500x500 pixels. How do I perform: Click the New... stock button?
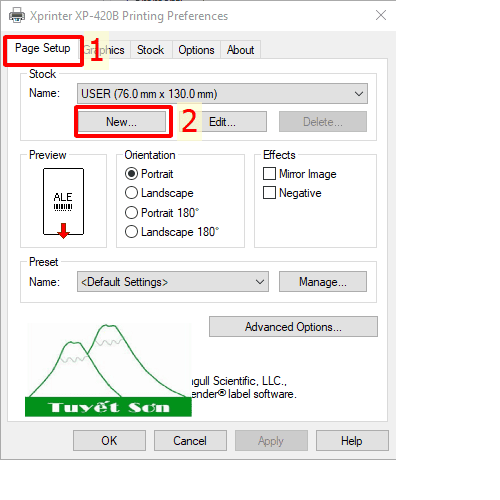(x=122, y=122)
